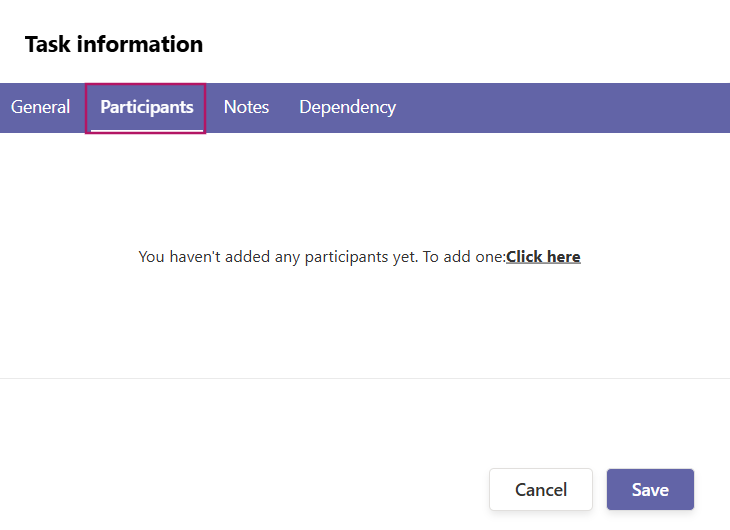Select the Participants tab
The width and height of the screenshot is (730, 530).
click(146, 107)
